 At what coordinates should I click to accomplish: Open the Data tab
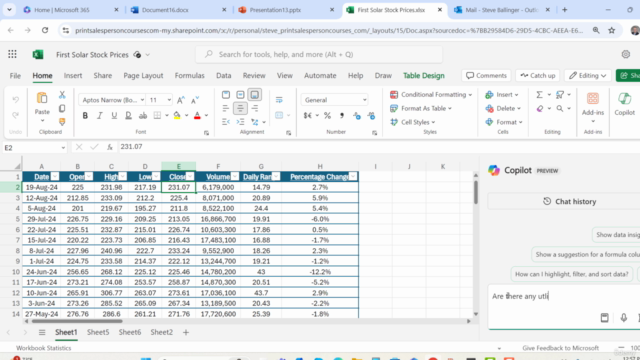(224, 76)
